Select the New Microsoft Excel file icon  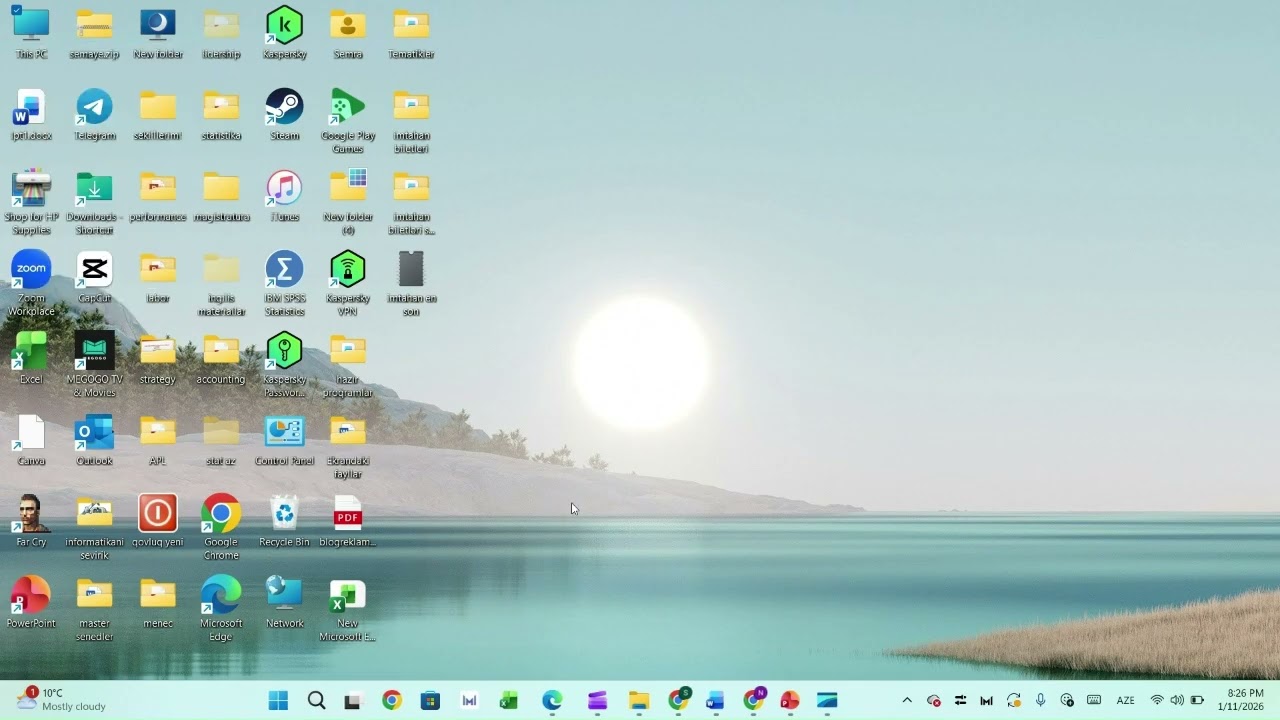pyautogui.click(x=348, y=609)
